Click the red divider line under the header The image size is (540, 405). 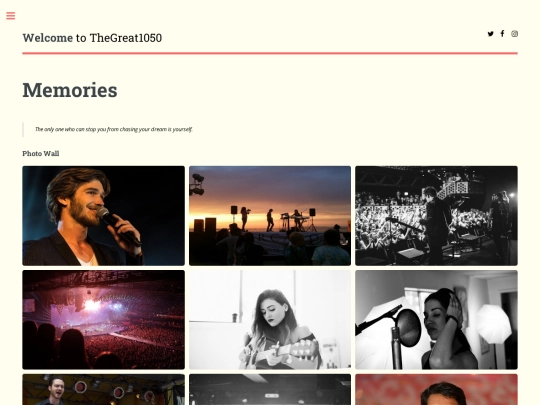[x=270, y=53]
